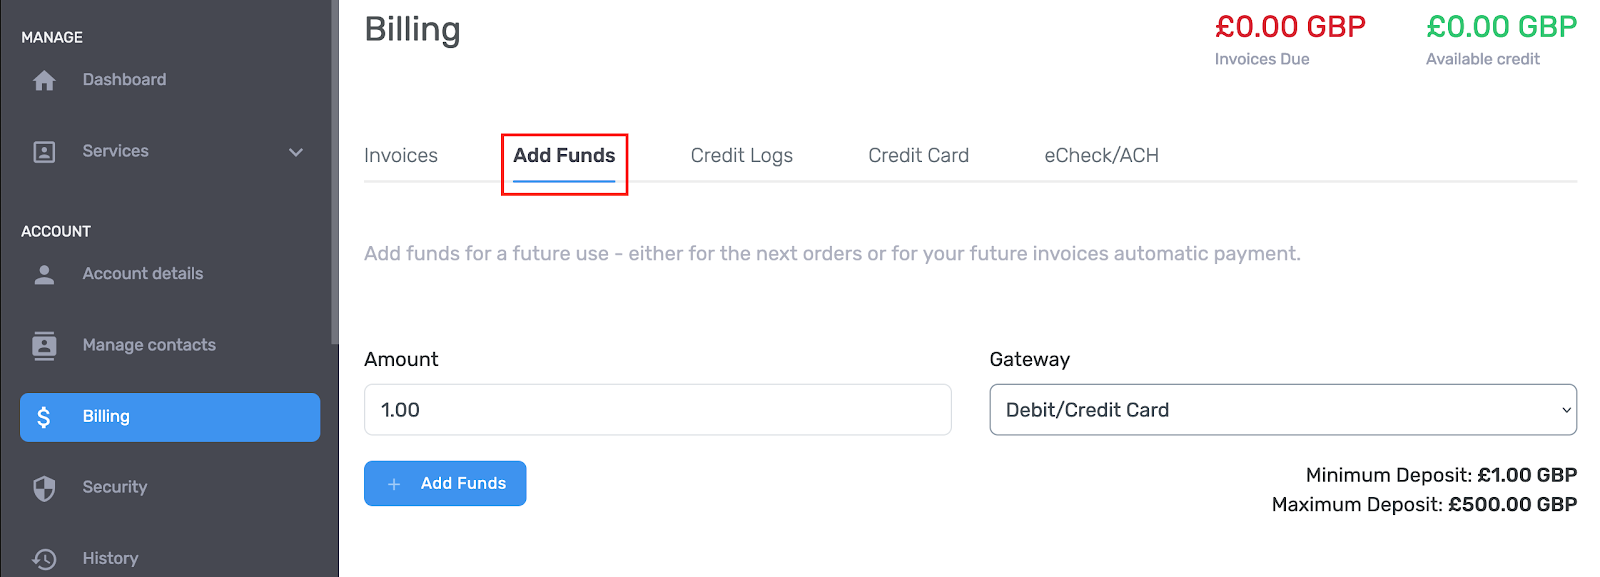This screenshot has height=577, width=1600.
Task: Open Manage contacts page link
Action: [149, 345]
